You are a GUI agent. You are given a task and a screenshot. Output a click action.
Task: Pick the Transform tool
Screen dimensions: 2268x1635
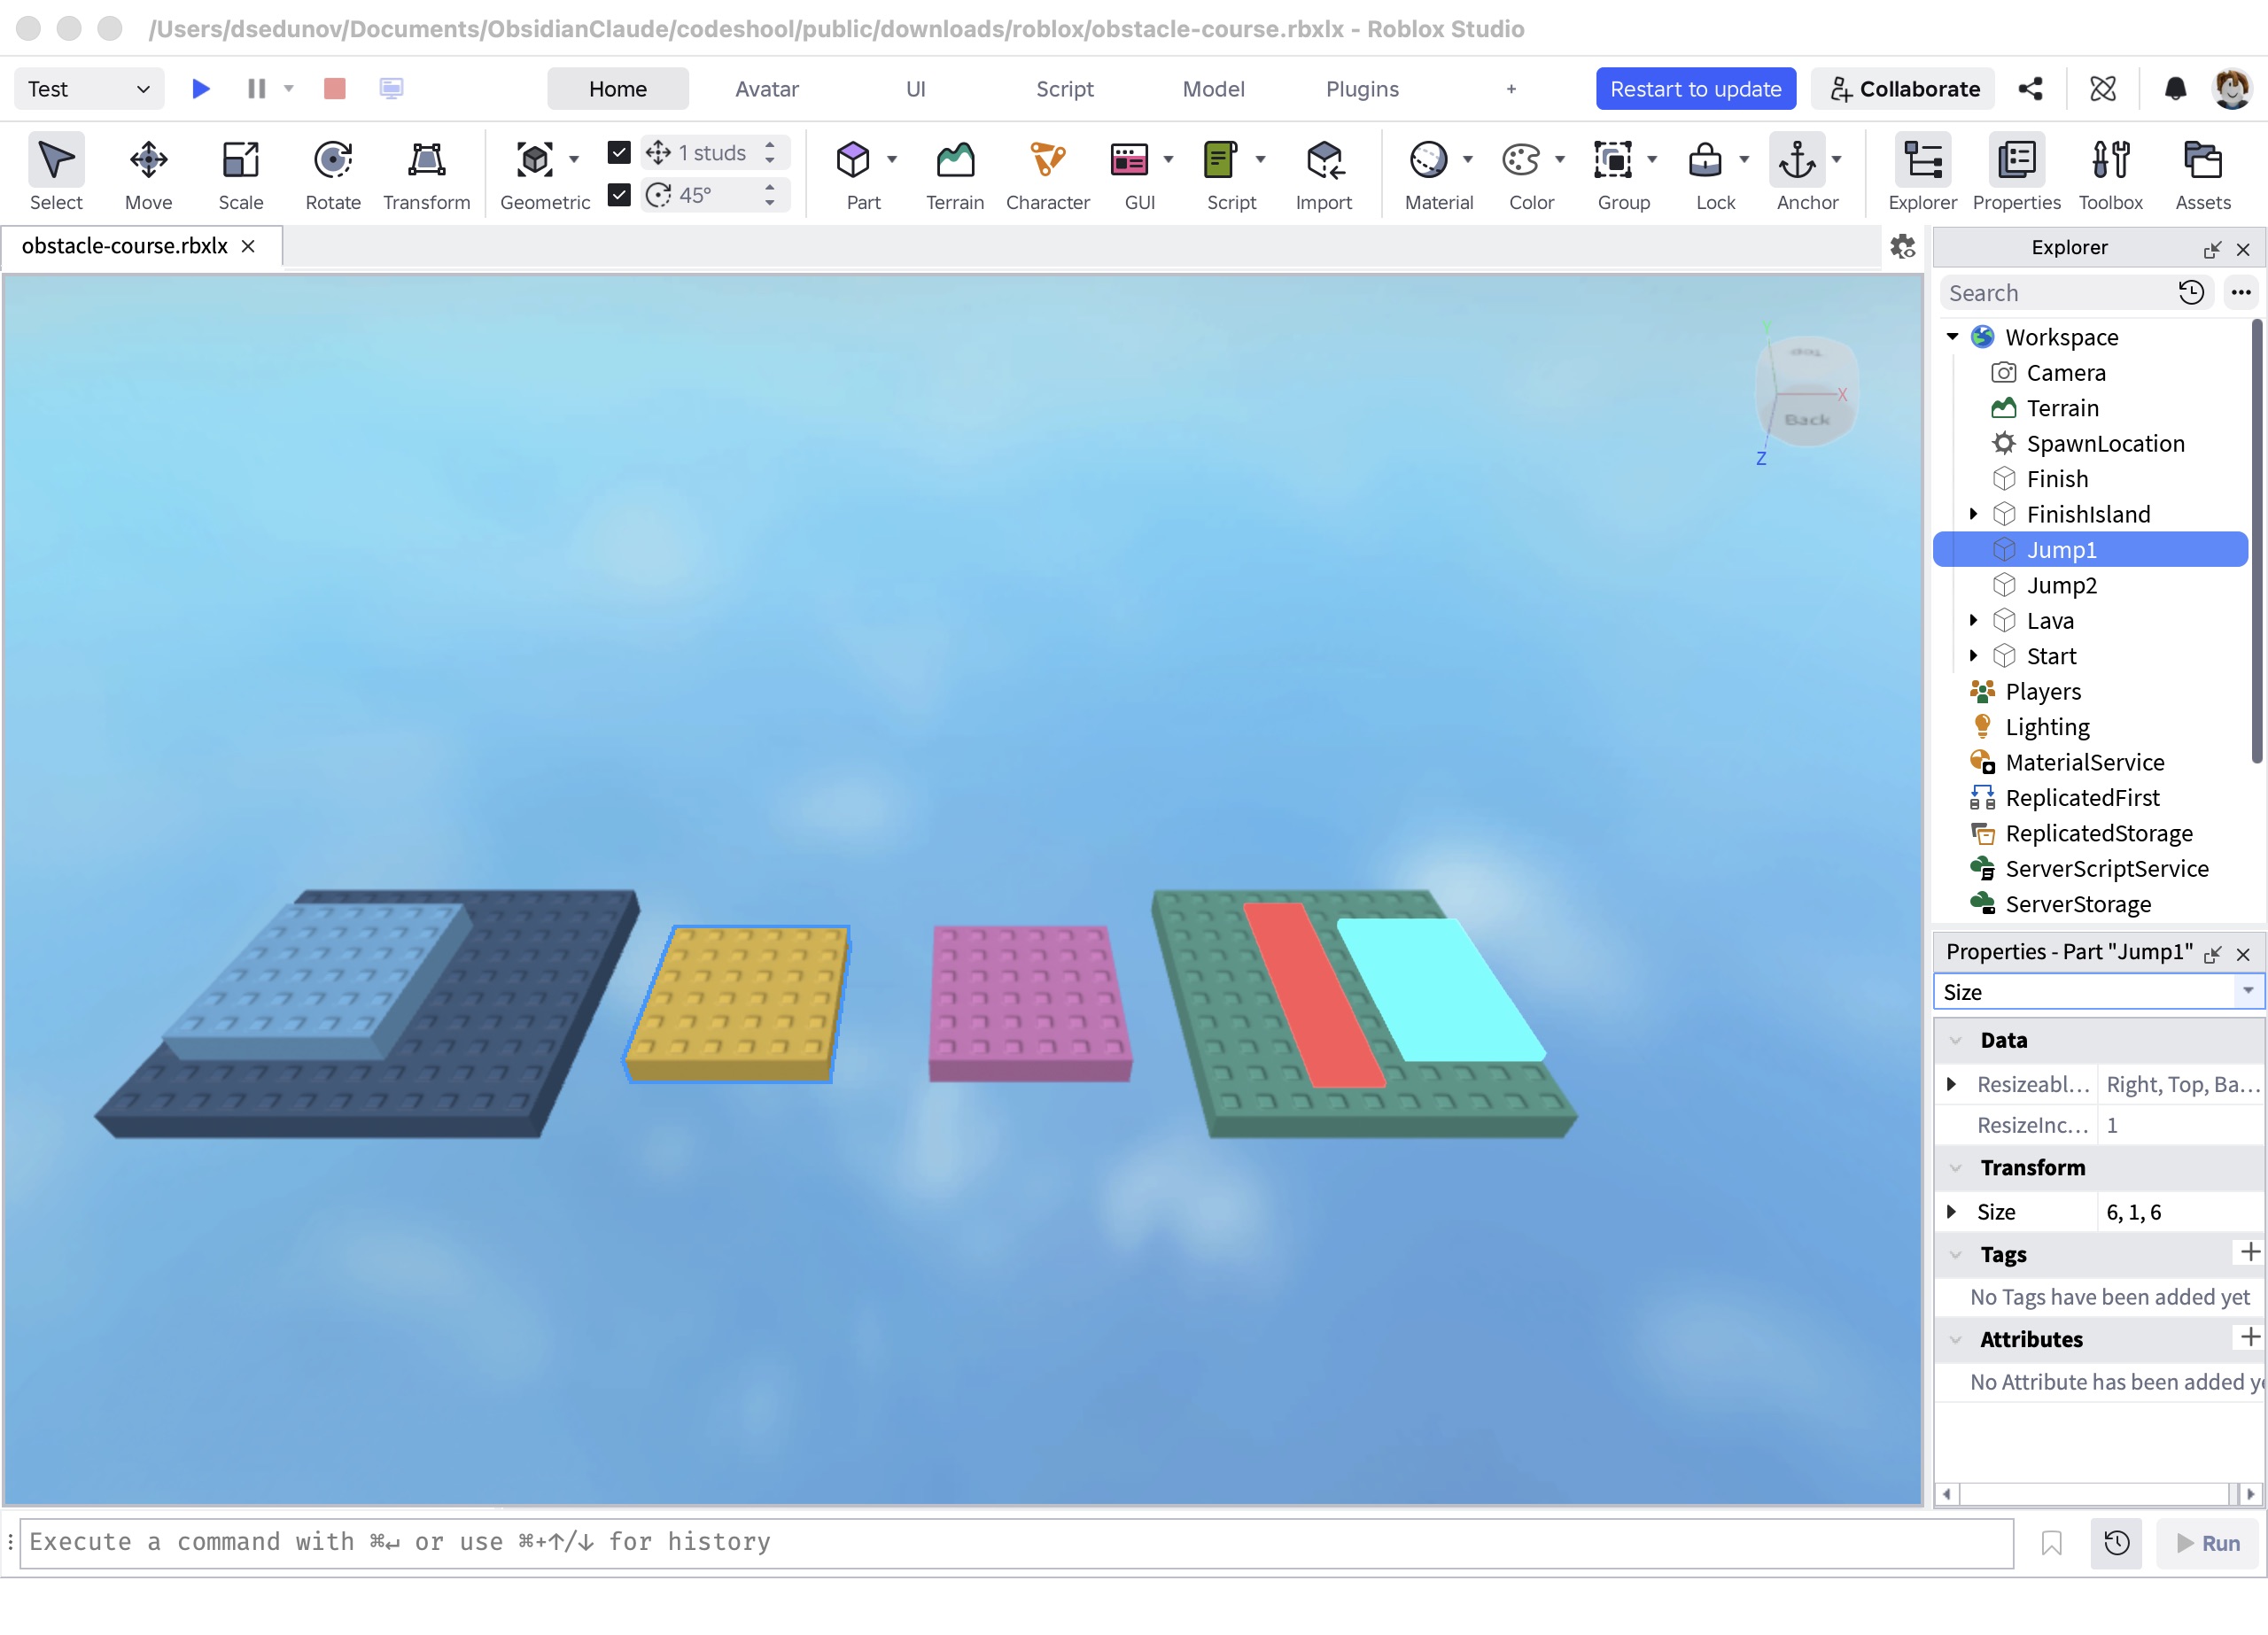pyautogui.click(x=426, y=172)
